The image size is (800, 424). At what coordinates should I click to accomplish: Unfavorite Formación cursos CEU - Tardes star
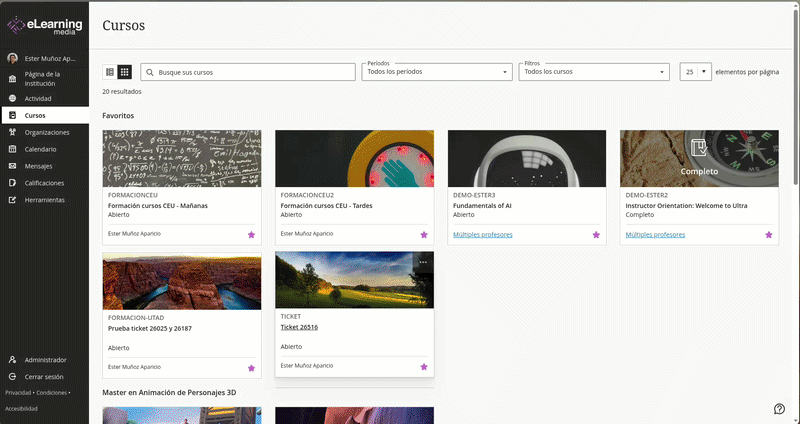pos(424,235)
